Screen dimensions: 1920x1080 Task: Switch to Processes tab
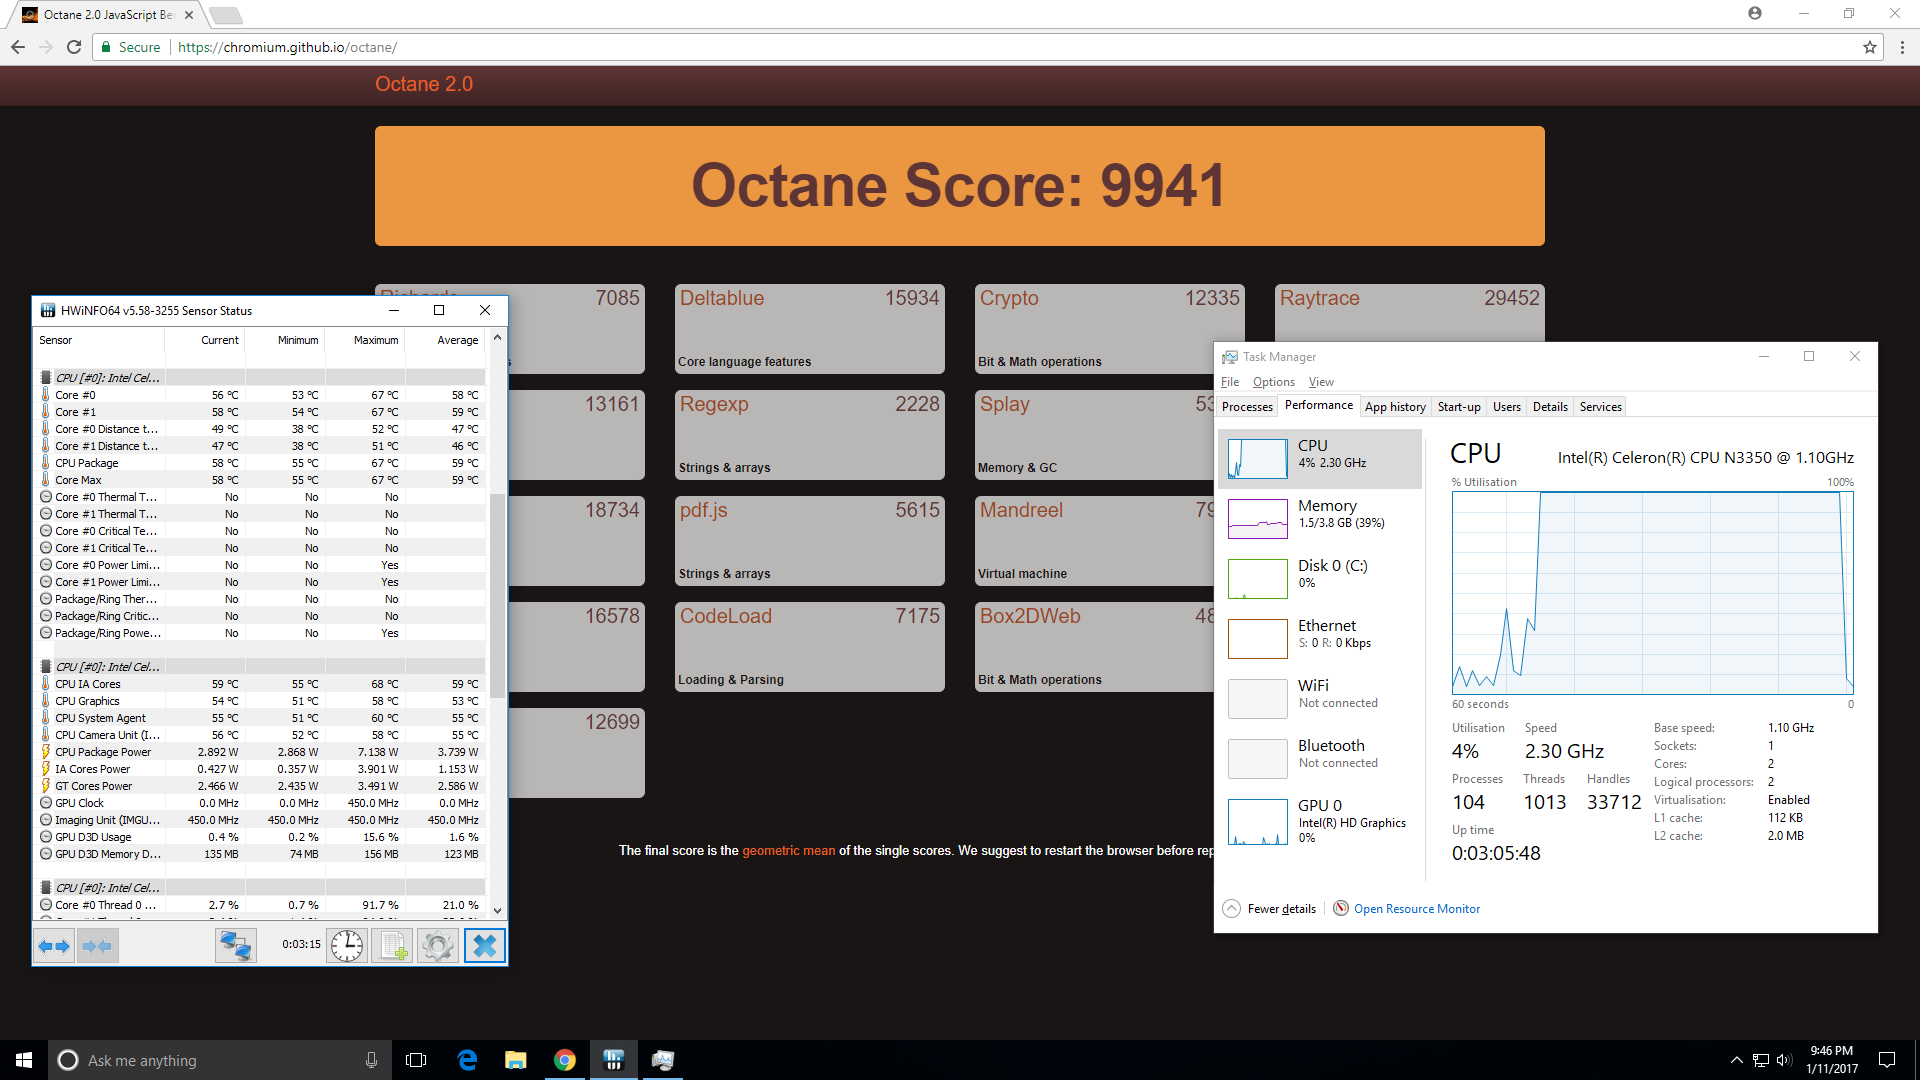click(1247, 407)
